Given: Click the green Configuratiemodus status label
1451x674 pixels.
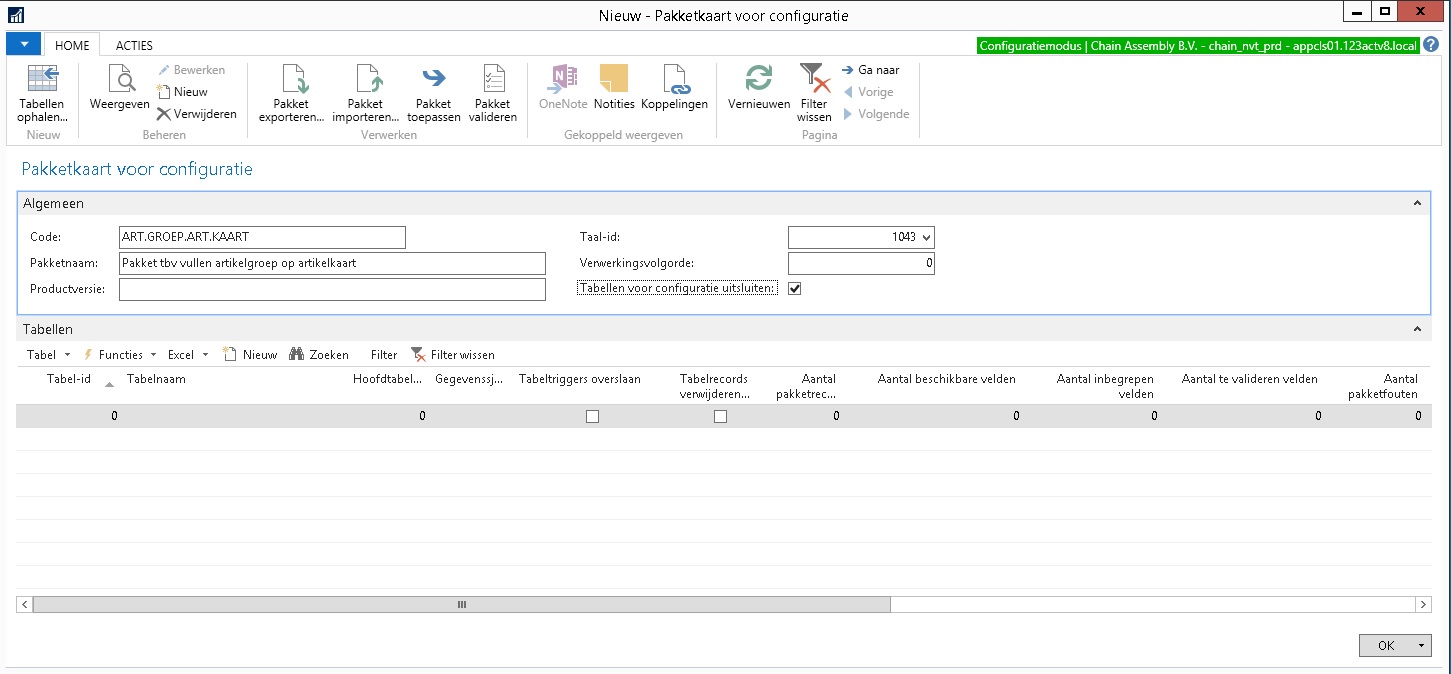Looking at the screenshot, I should click(x=1198, y=46).
